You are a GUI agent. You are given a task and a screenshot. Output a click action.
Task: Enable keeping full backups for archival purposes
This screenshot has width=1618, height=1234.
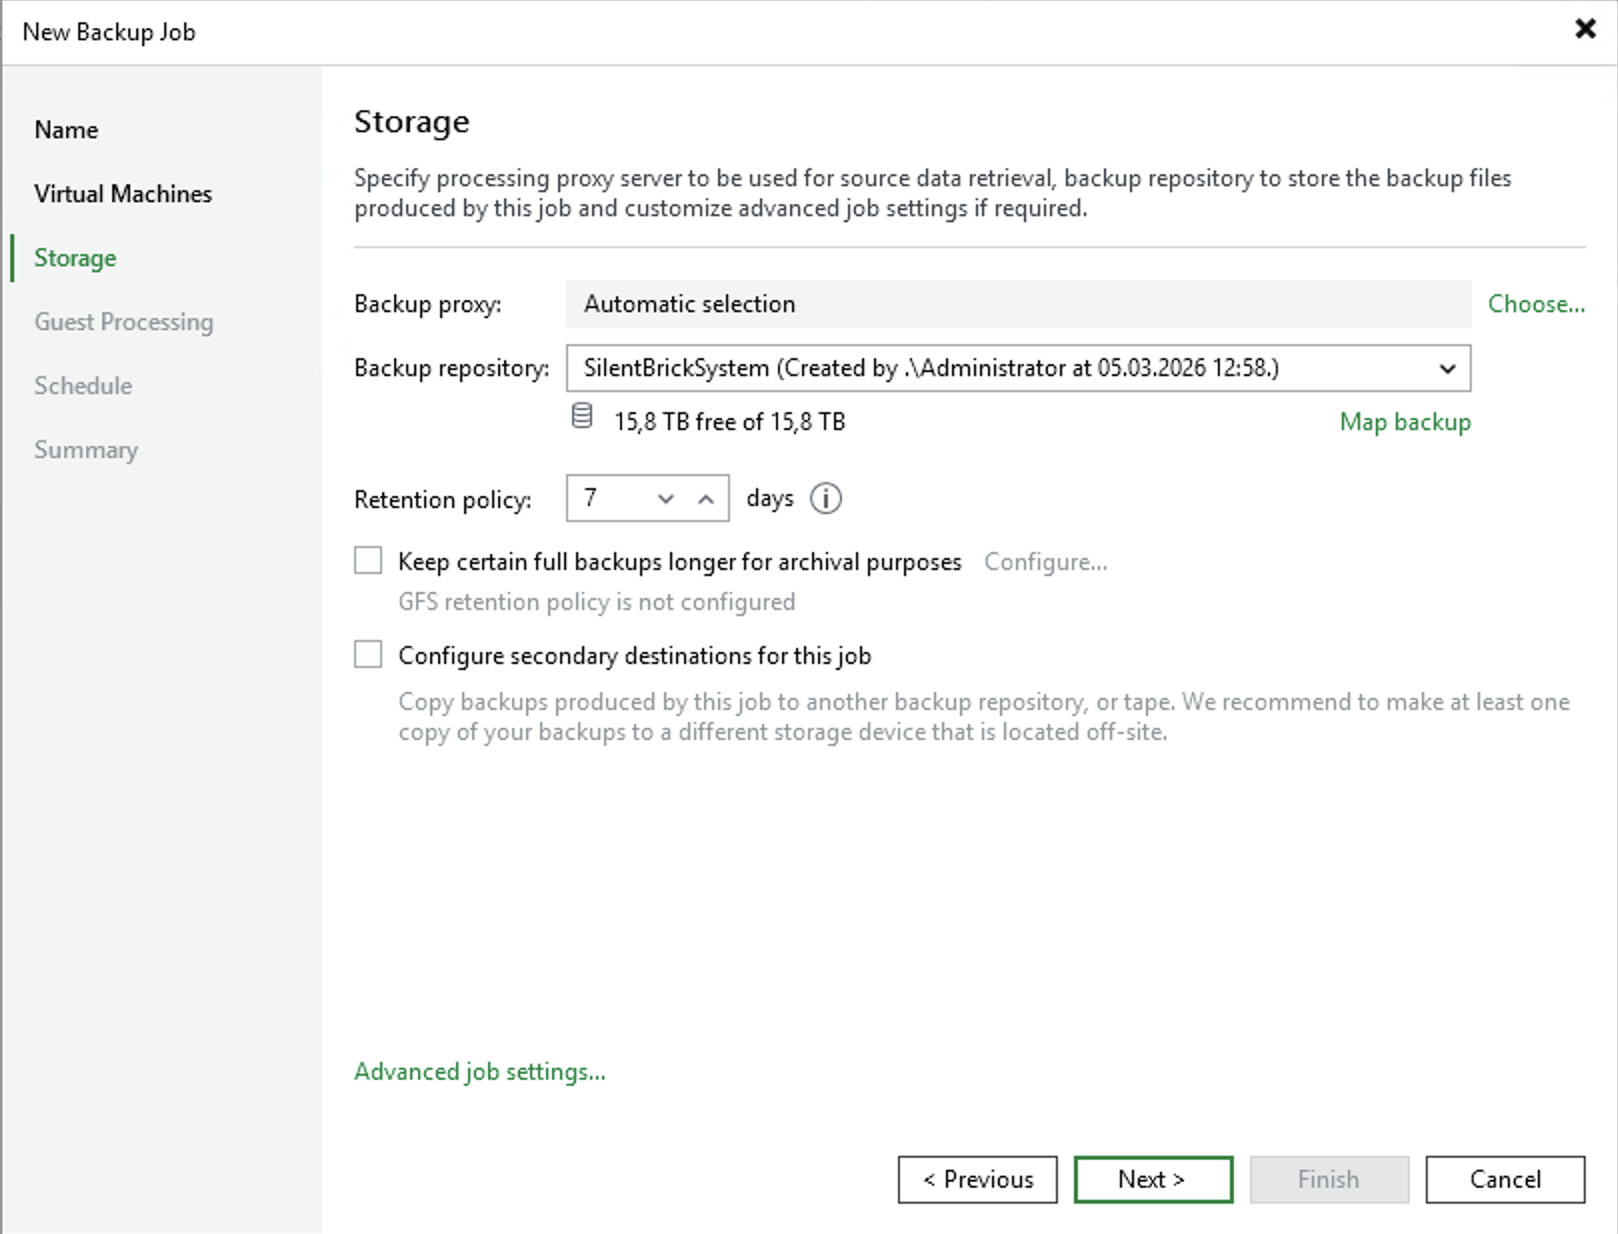point(368,561)
